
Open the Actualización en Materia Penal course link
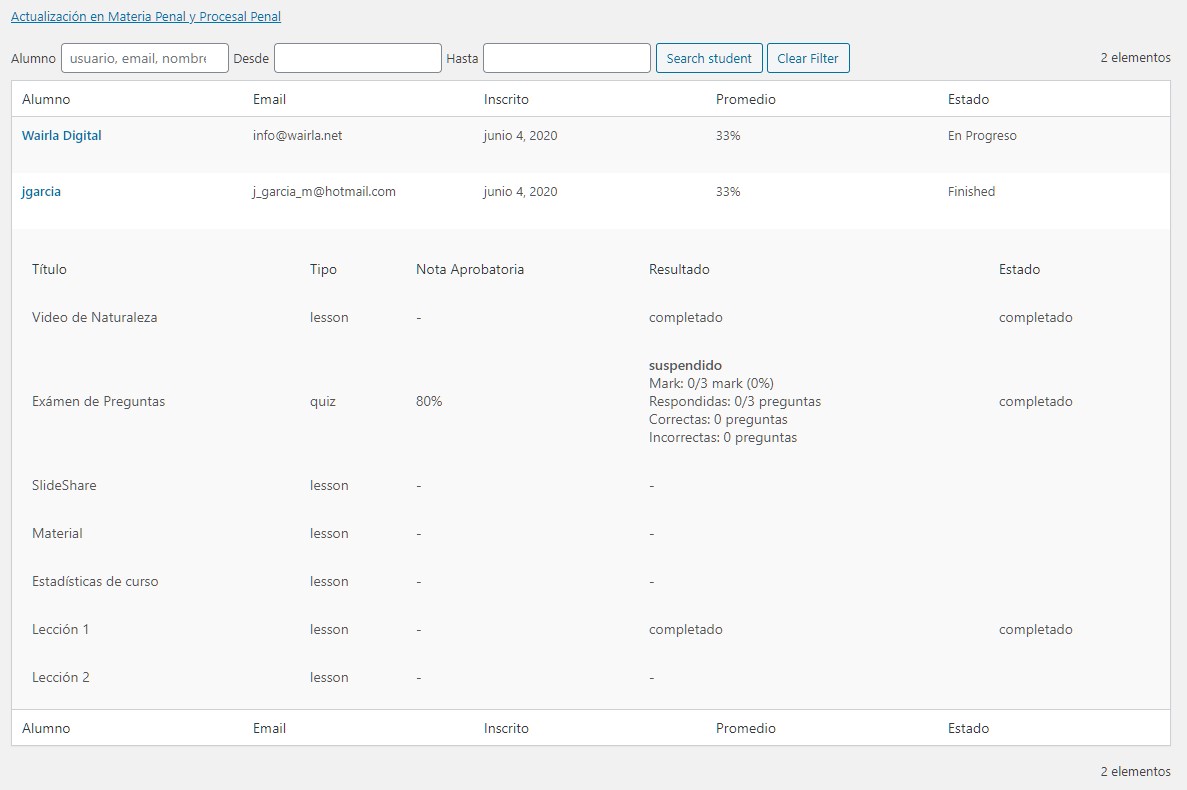pyautogui.click(x=145, y=17)
